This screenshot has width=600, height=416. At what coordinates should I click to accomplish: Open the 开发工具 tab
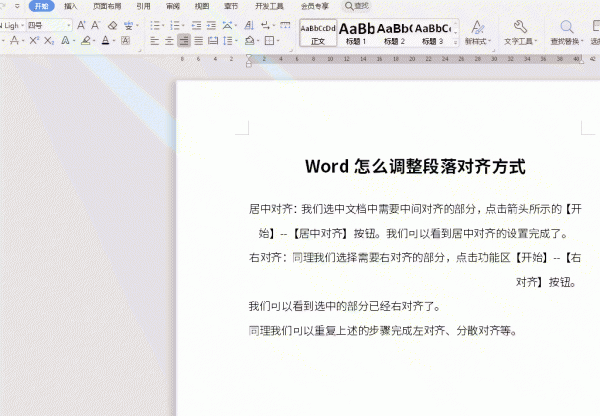tap(269, 6)
